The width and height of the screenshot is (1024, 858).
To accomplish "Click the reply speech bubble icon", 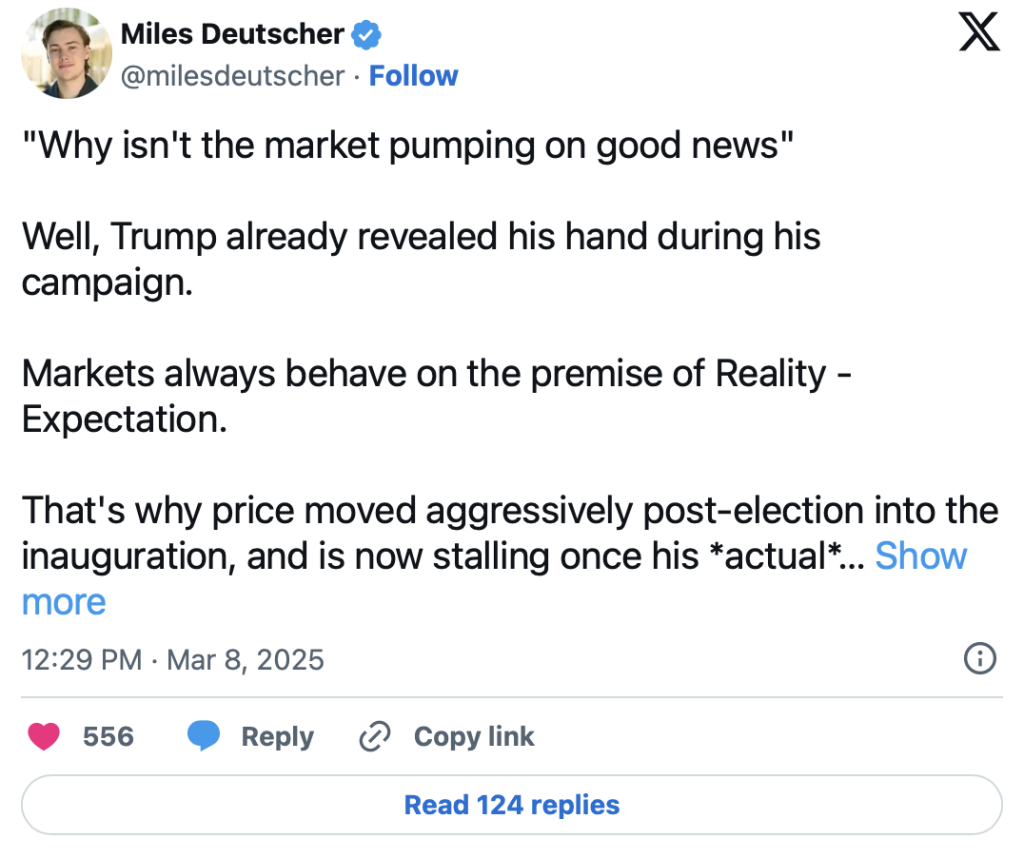I will coord(204,737).
